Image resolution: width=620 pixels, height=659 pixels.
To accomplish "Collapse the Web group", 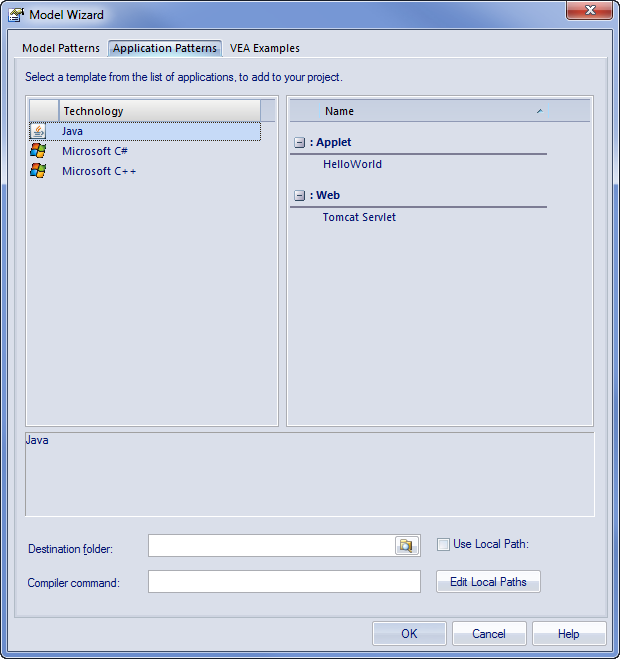I will pos(300,196).
